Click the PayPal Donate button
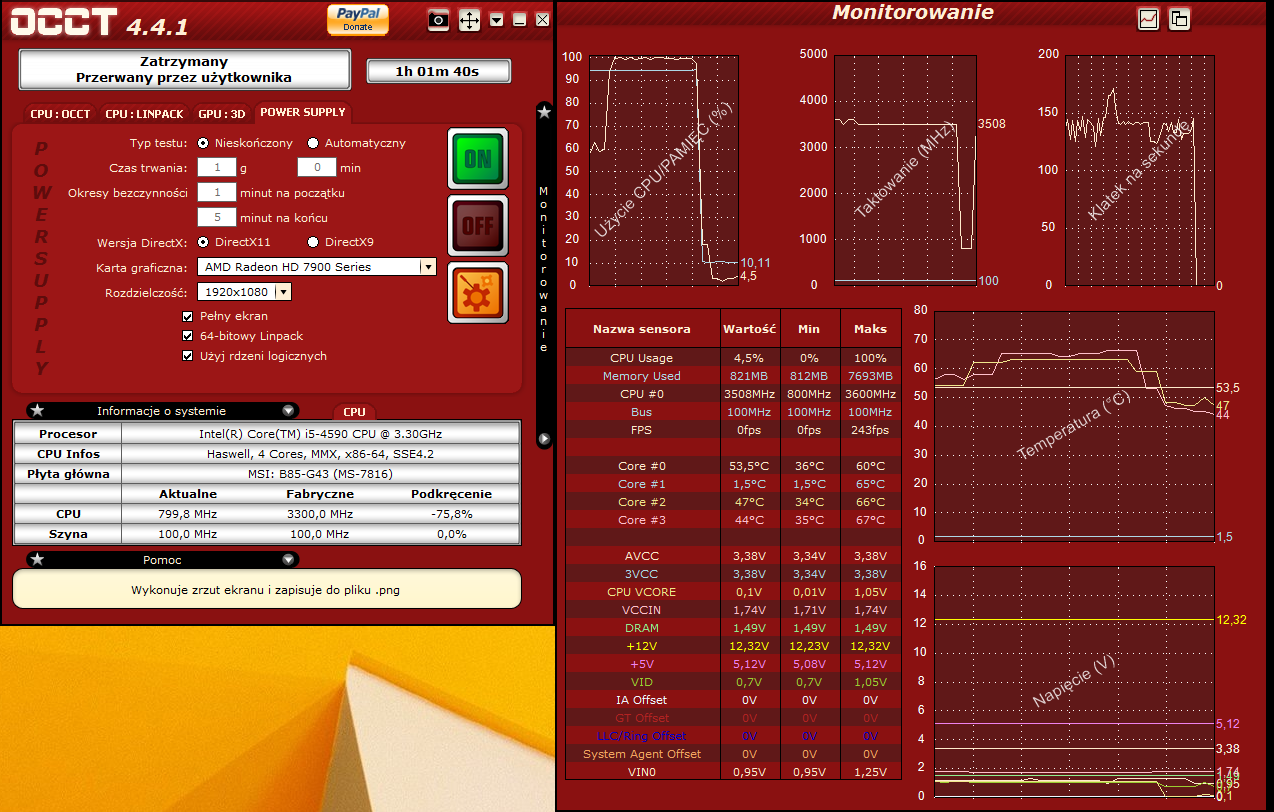The height and width of the screenshot is (812, 1274). [x=358, y=19]
